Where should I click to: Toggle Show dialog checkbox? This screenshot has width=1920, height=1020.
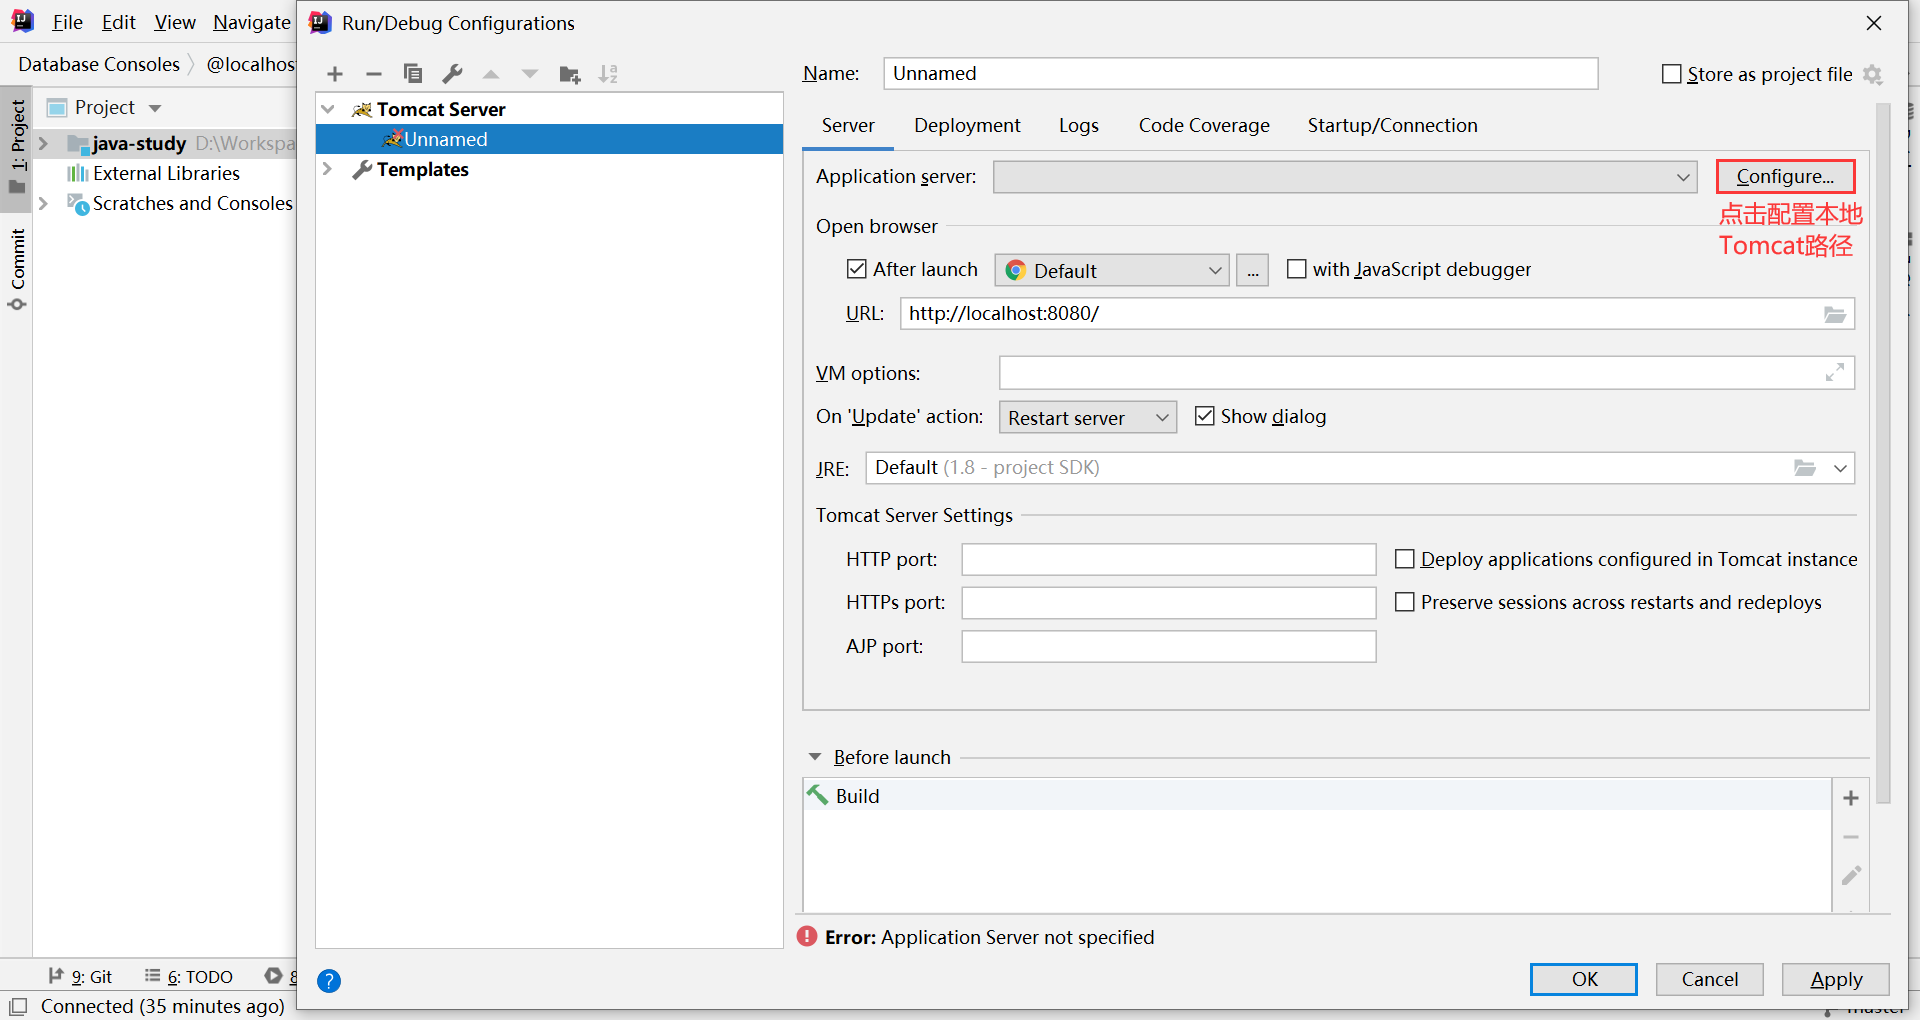[1204, 416]
